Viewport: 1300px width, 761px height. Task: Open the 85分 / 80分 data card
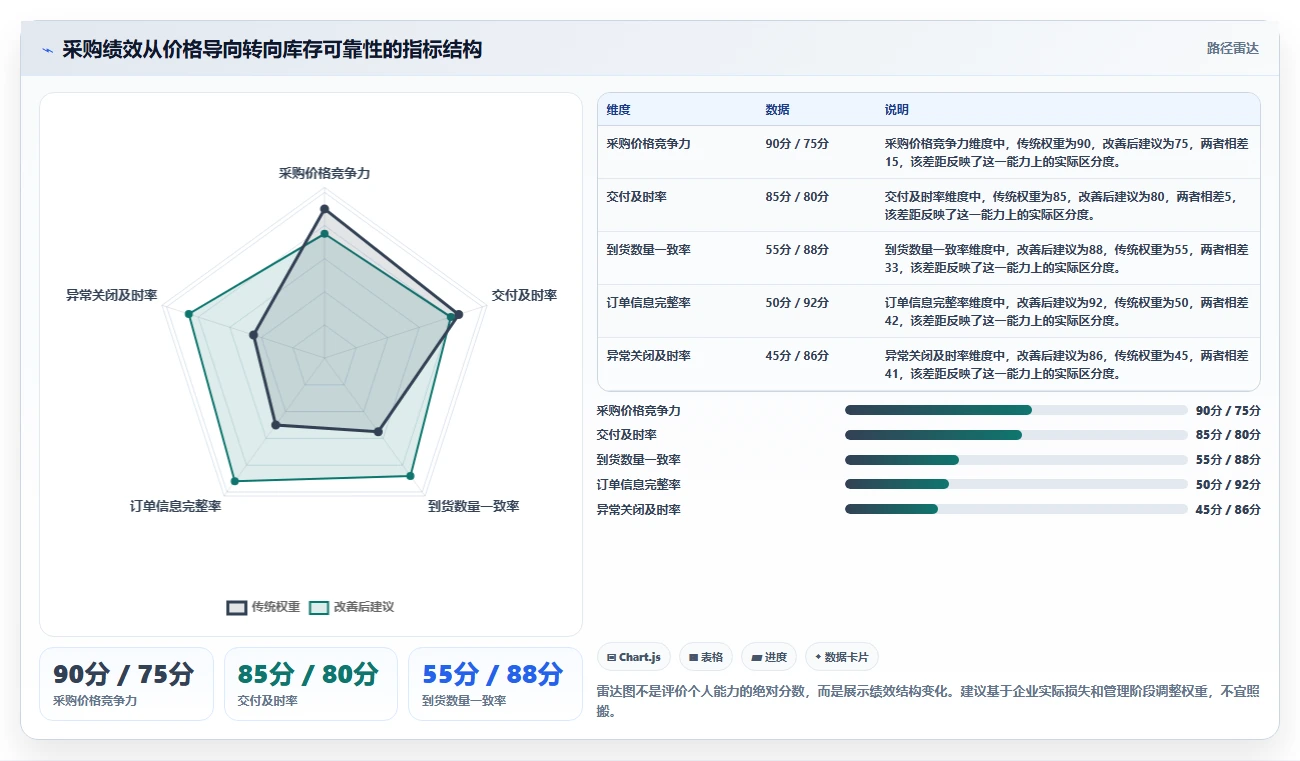(x=311, y=684)
